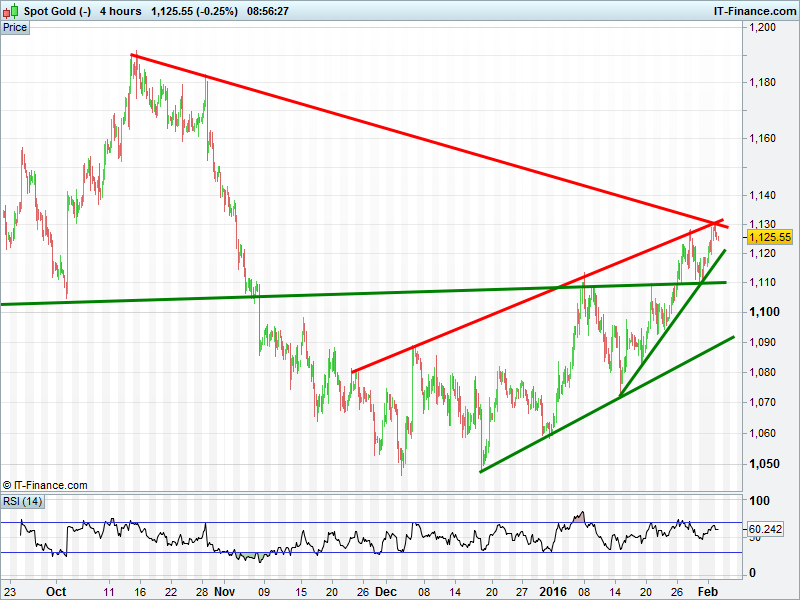Screen dimensions: 800x600
Task: Click the 1,125.55 (-0.25%) price readout
Action: pos(194,11)
